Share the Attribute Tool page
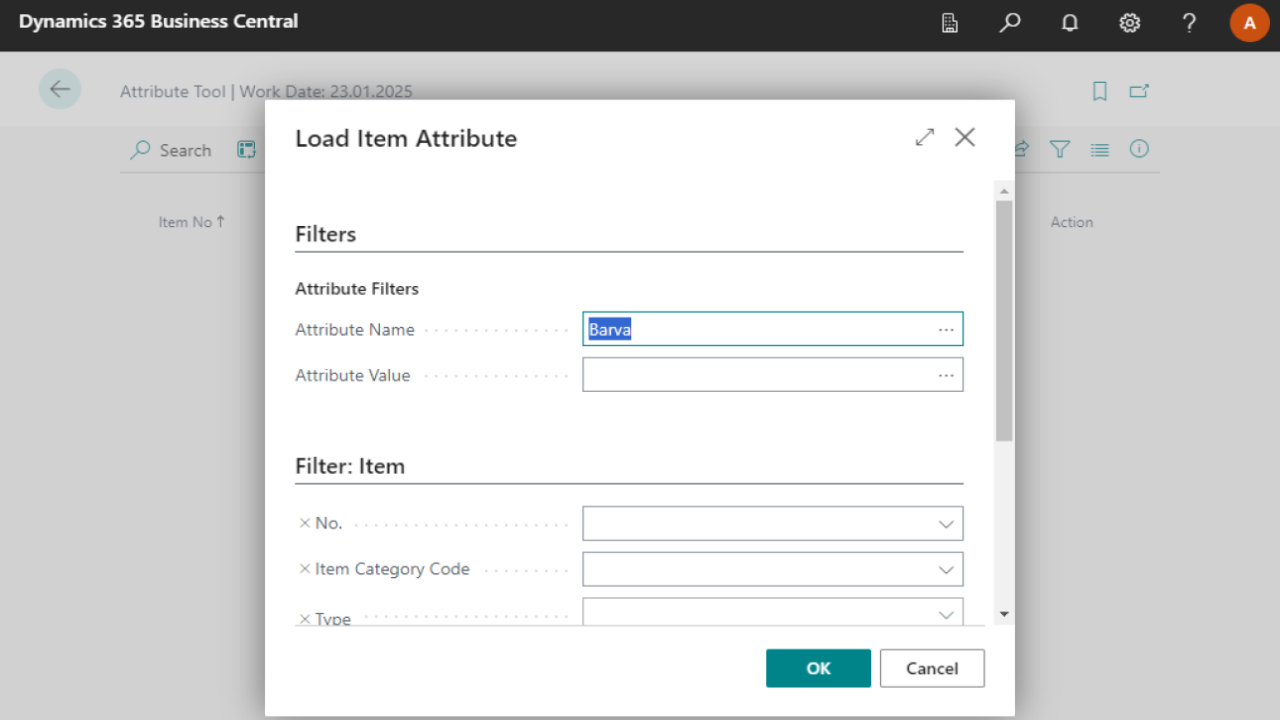1280x720 pixels. [1019, 149]
